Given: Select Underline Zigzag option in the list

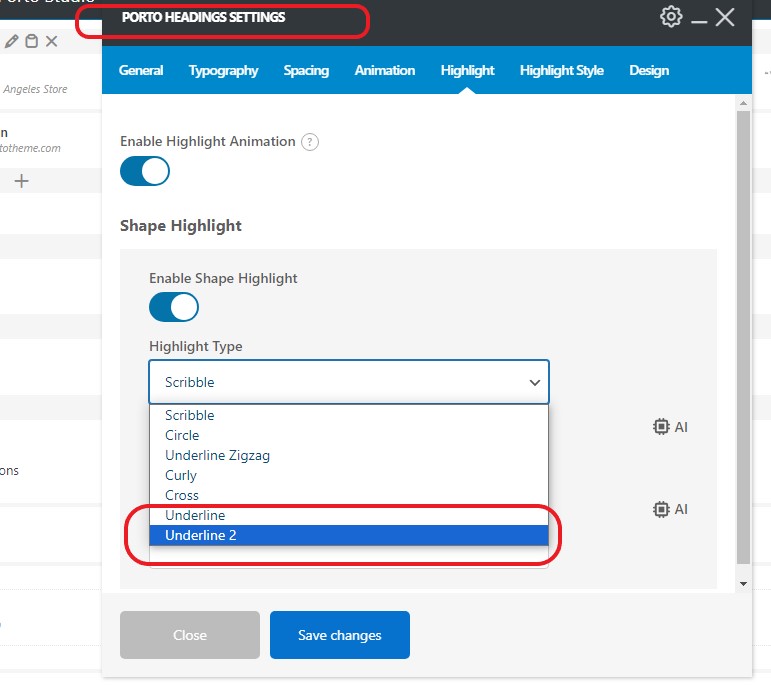Looking at the screenshot, I should [x=217, y=455].
